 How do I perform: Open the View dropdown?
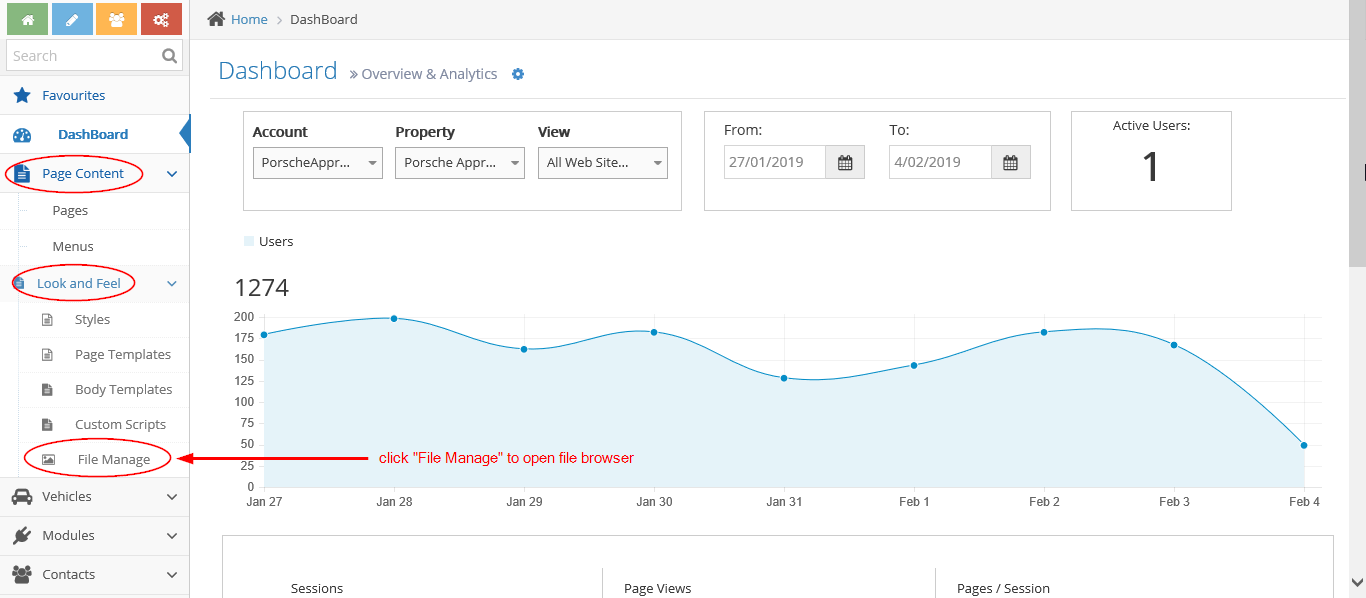click(x=602, y=163)
